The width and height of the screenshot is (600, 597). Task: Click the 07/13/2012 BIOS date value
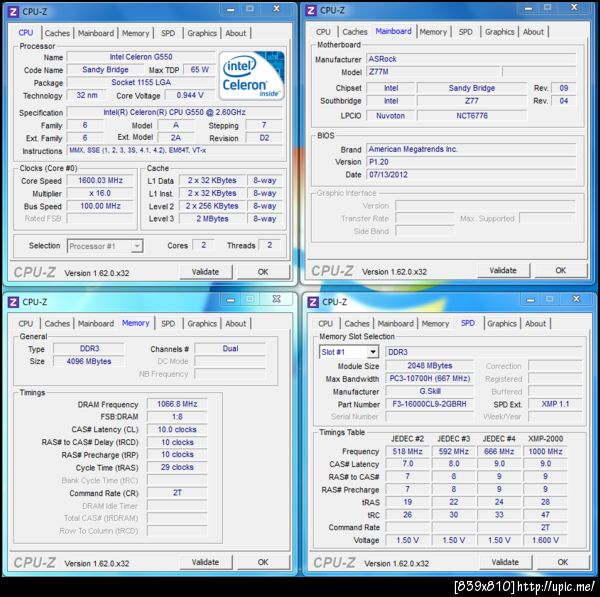click(x=471, y=175)
